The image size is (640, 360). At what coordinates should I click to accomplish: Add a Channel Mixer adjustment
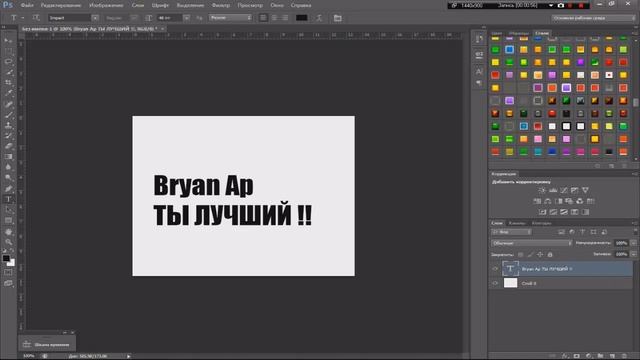coord(580,201)
